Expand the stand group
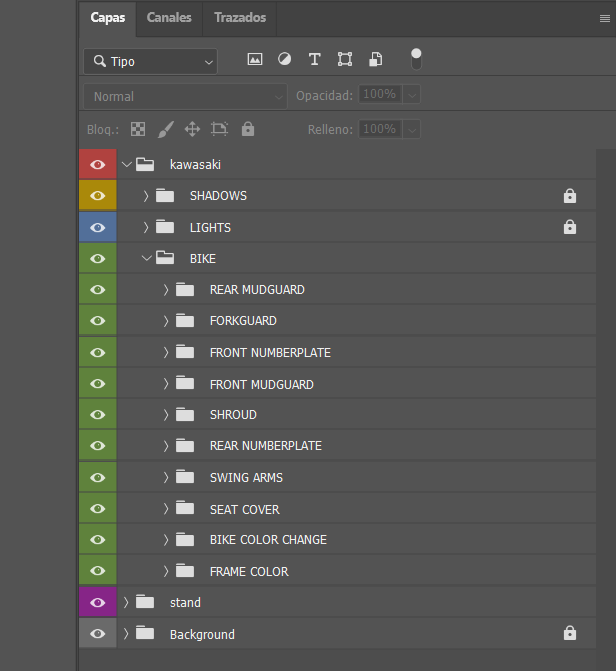616x671 pixels. pyautogui.click(x=126, y=602)
